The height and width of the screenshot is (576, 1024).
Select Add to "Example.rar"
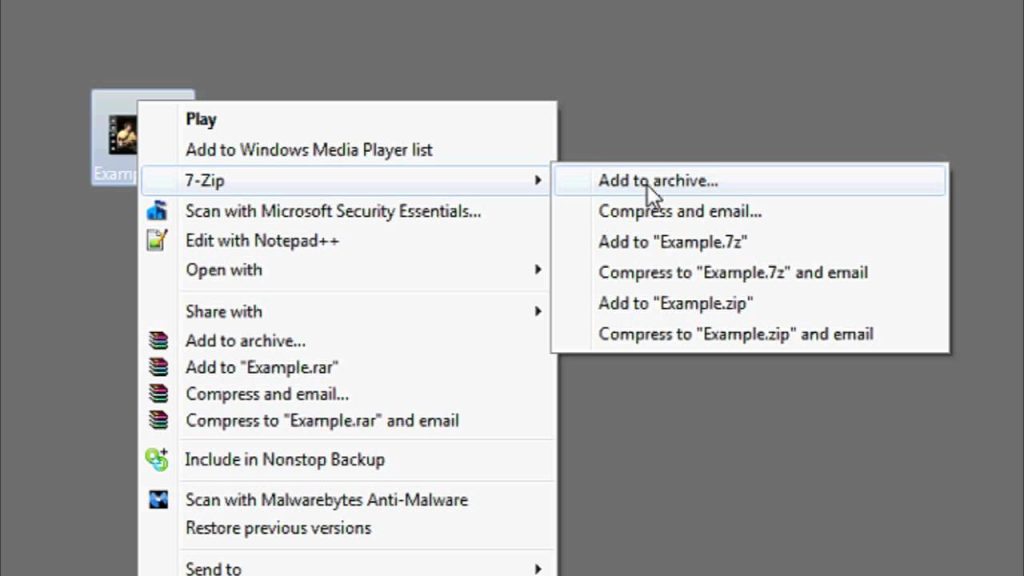tap(349, 367)
